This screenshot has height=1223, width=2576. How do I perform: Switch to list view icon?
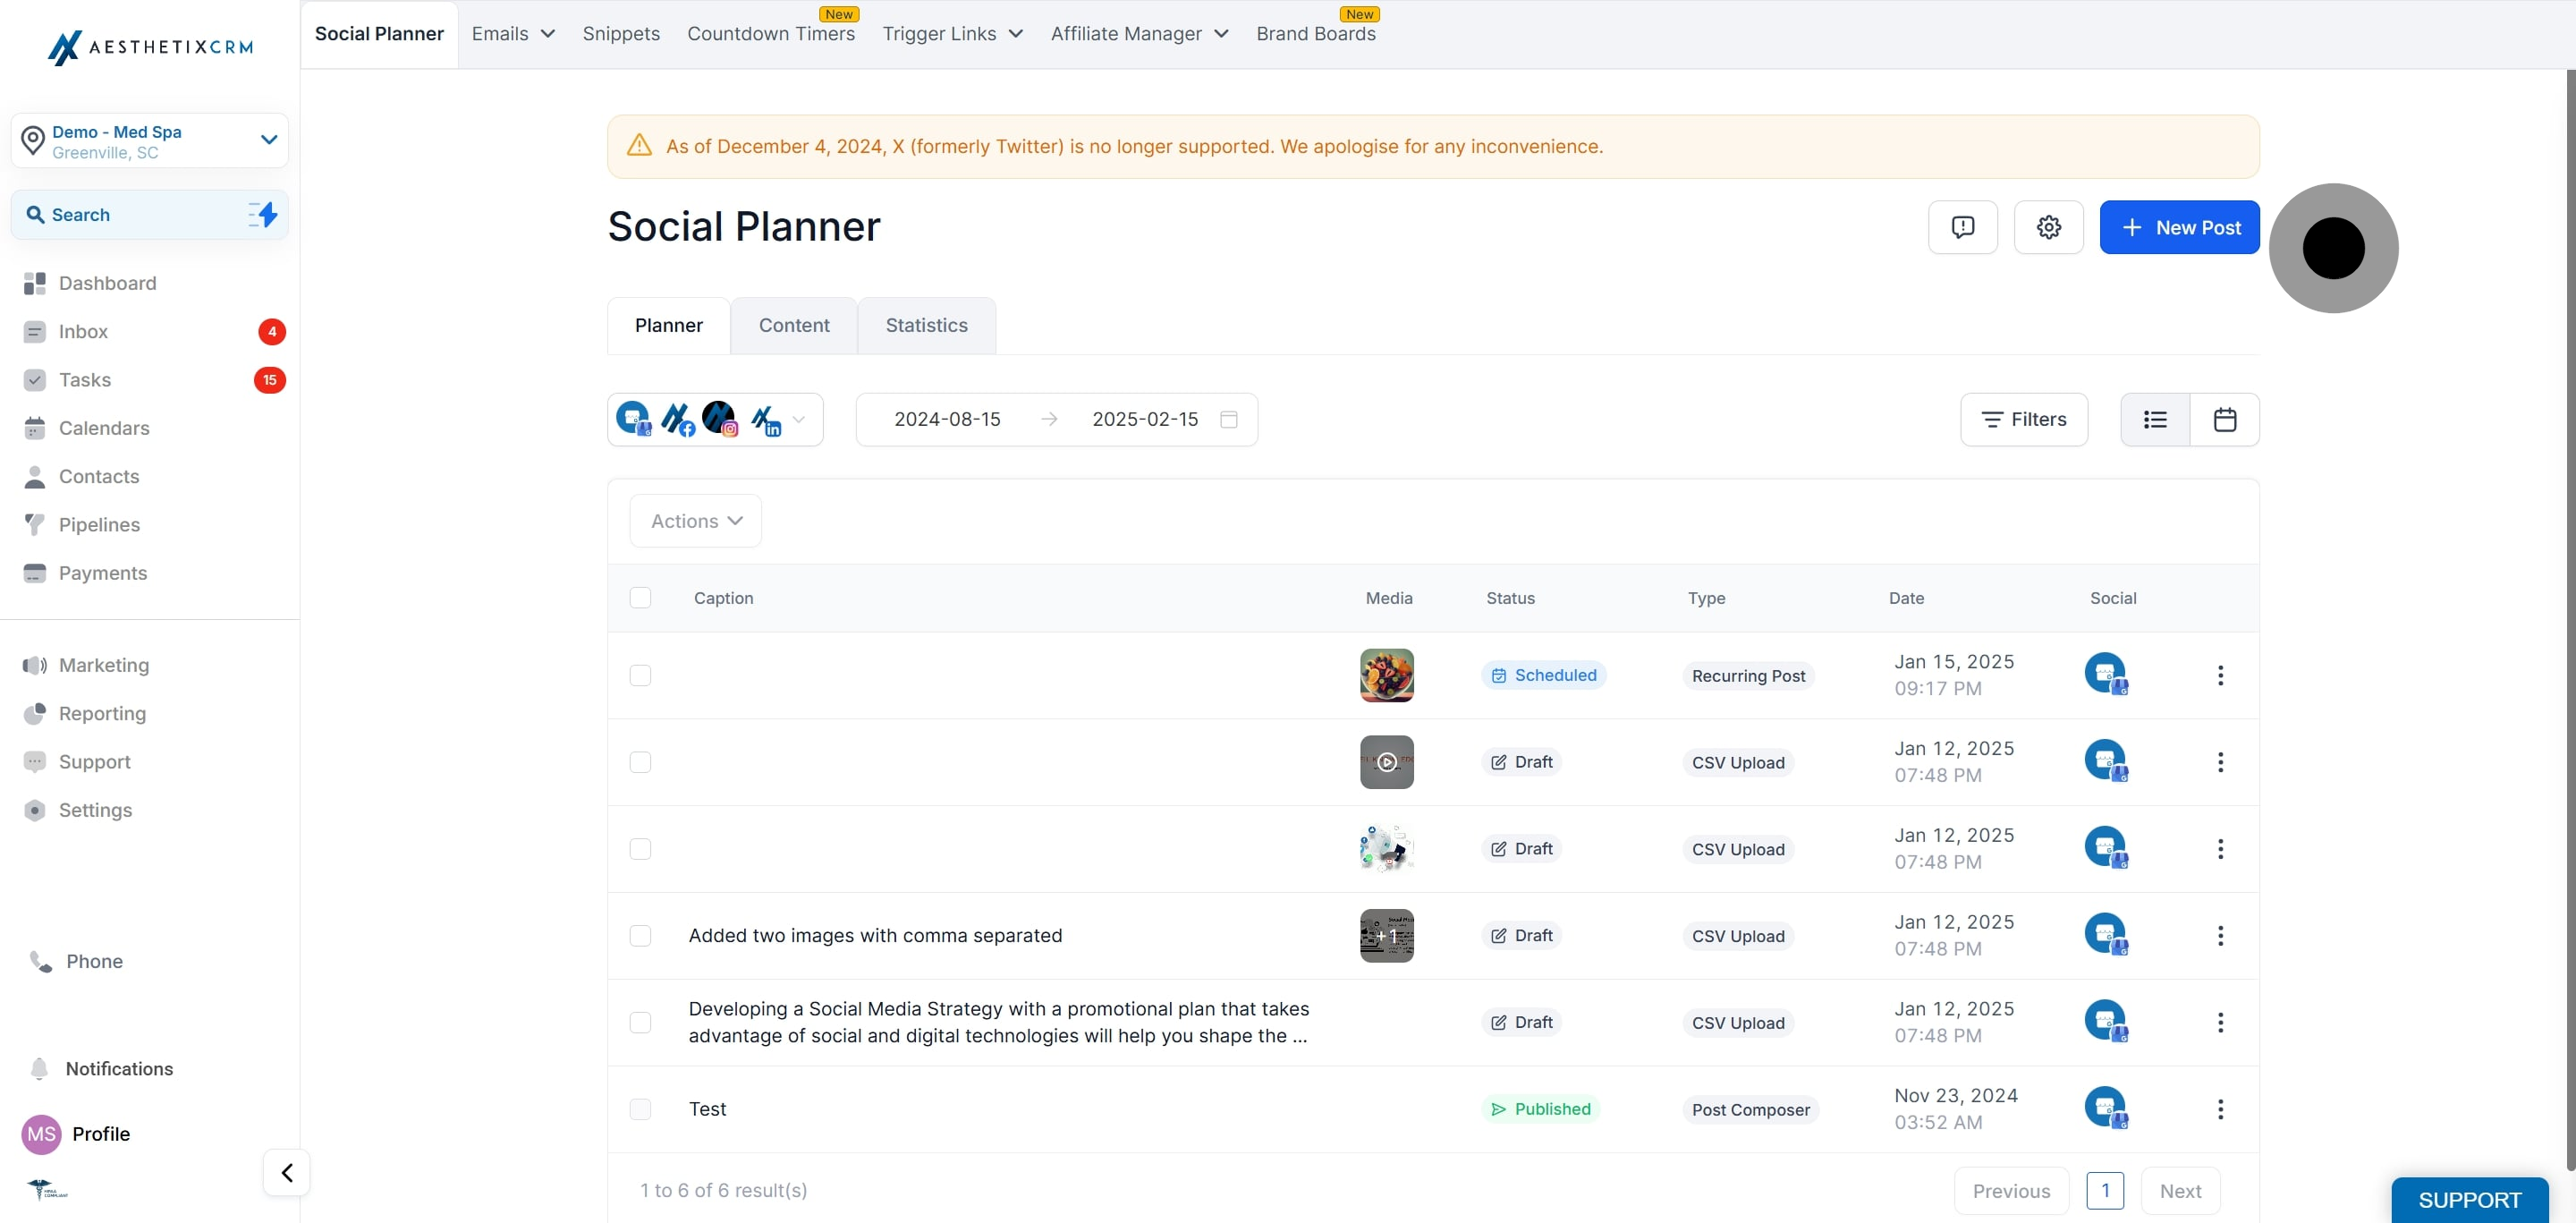pyautogui.click(x=2155, y=419)
